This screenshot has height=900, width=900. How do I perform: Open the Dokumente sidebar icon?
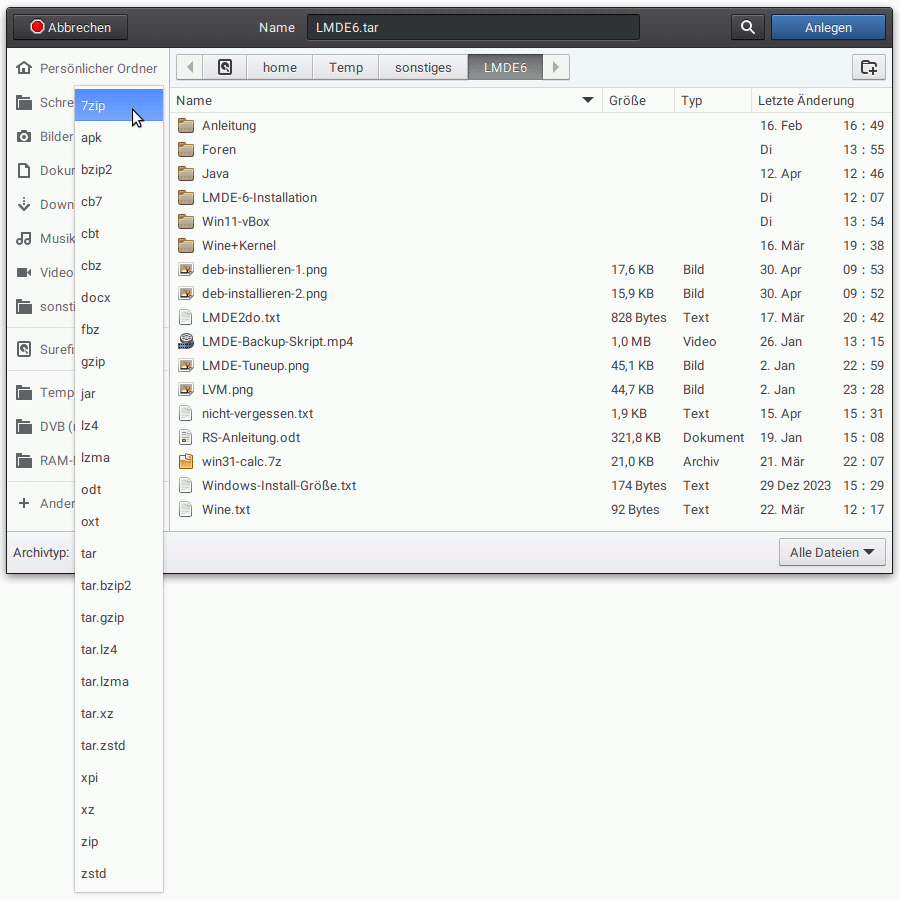[24, 170]
